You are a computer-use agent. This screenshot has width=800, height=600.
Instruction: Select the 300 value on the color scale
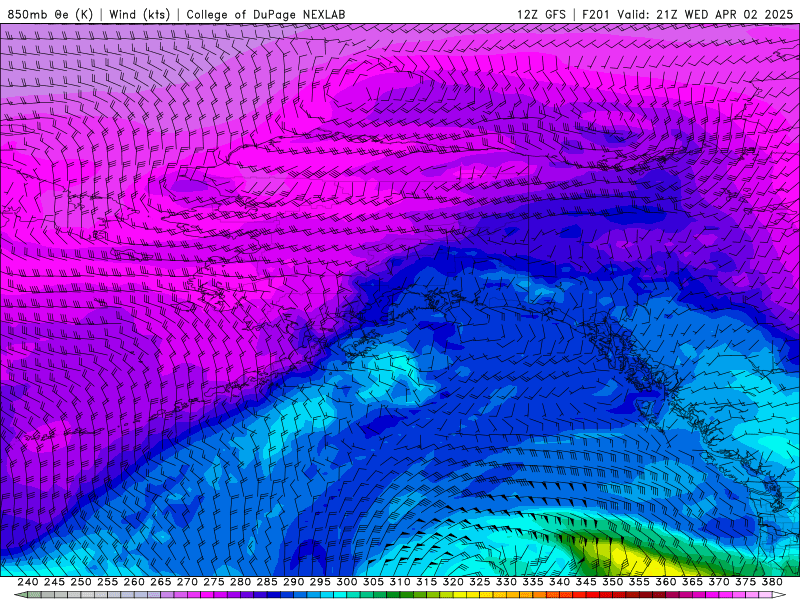click(x=347, y=582)
